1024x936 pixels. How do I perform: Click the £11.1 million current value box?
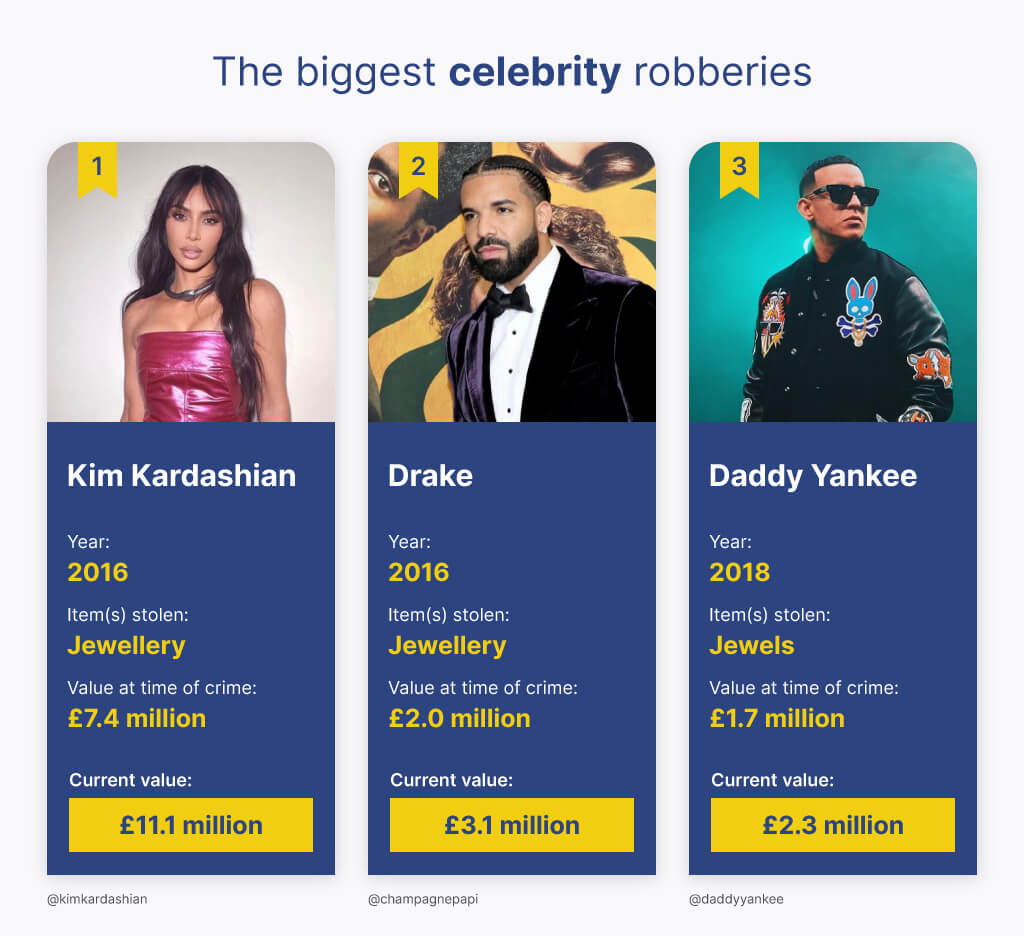(191, 825)
